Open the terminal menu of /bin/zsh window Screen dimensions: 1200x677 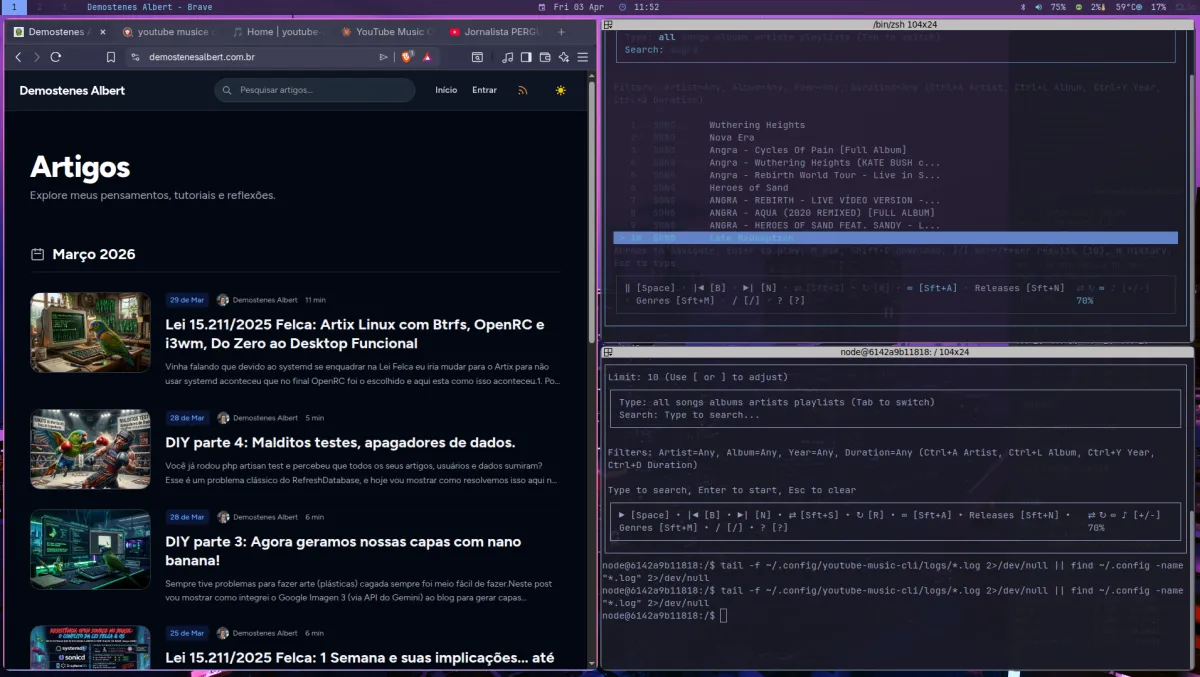click(607, 23)
